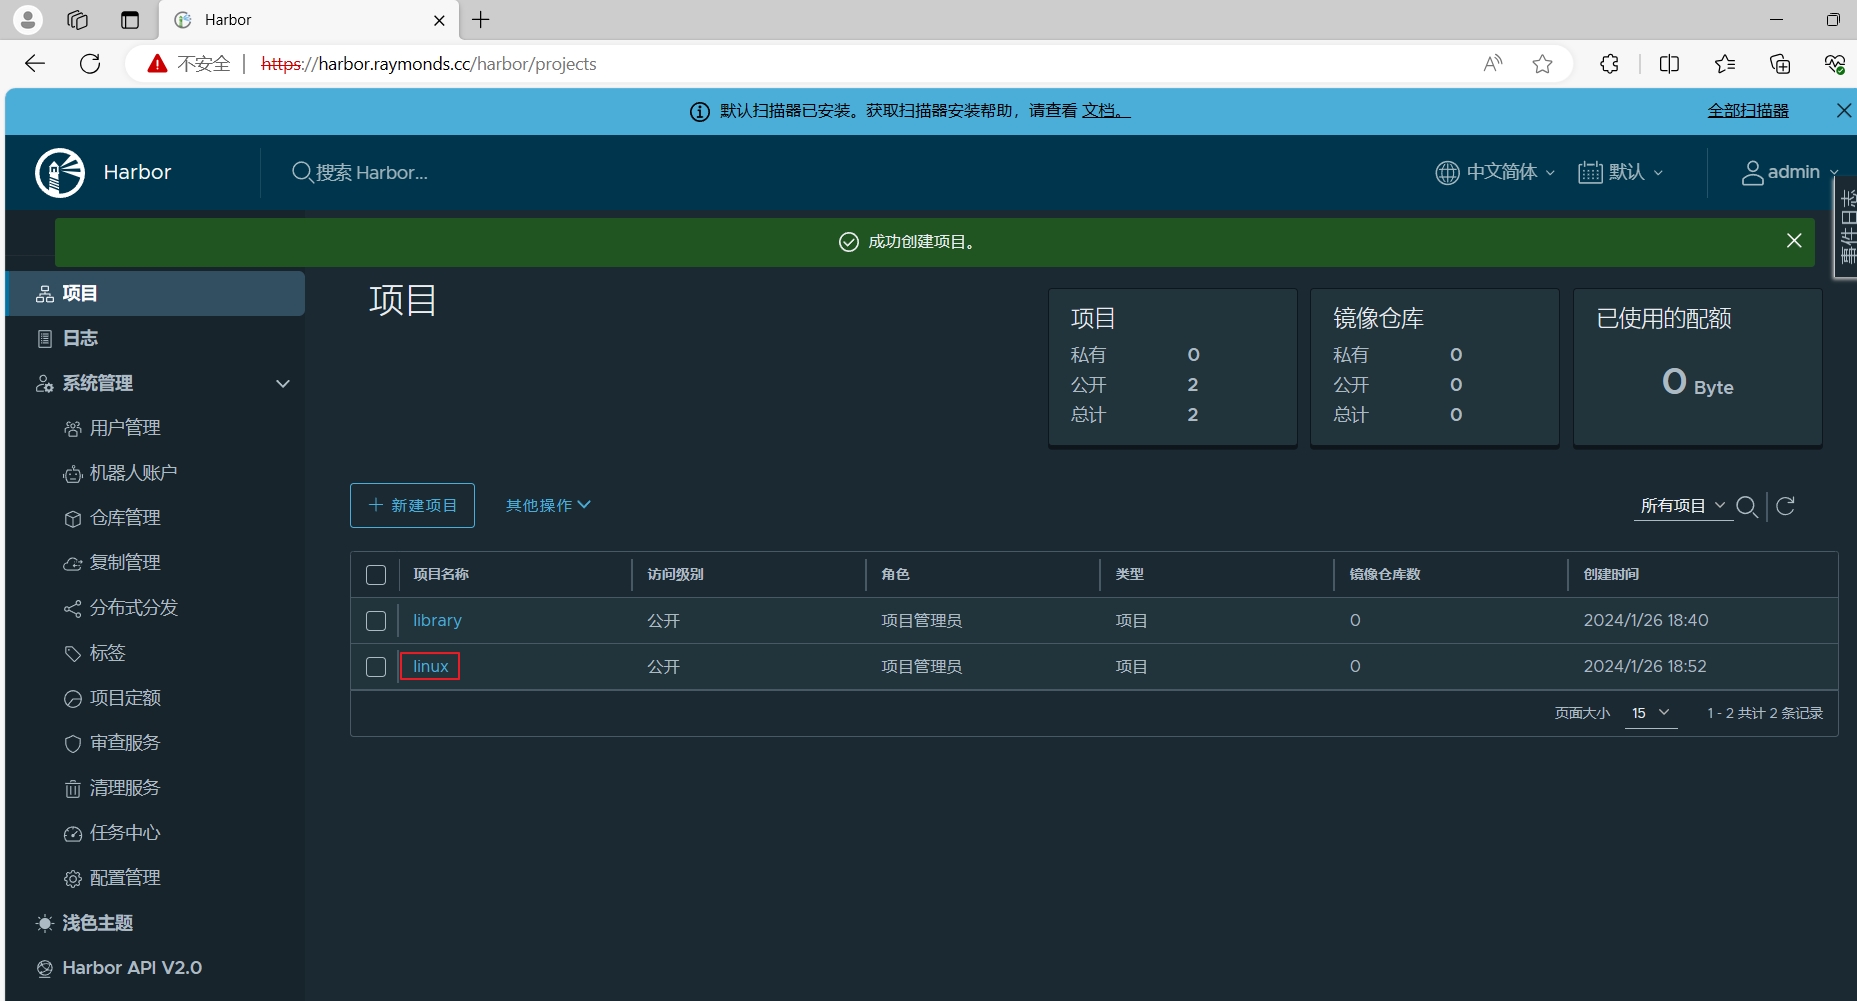
Task: Click the not-secure warning triangle
Action: pyautogui.click(x=157, y=64)
